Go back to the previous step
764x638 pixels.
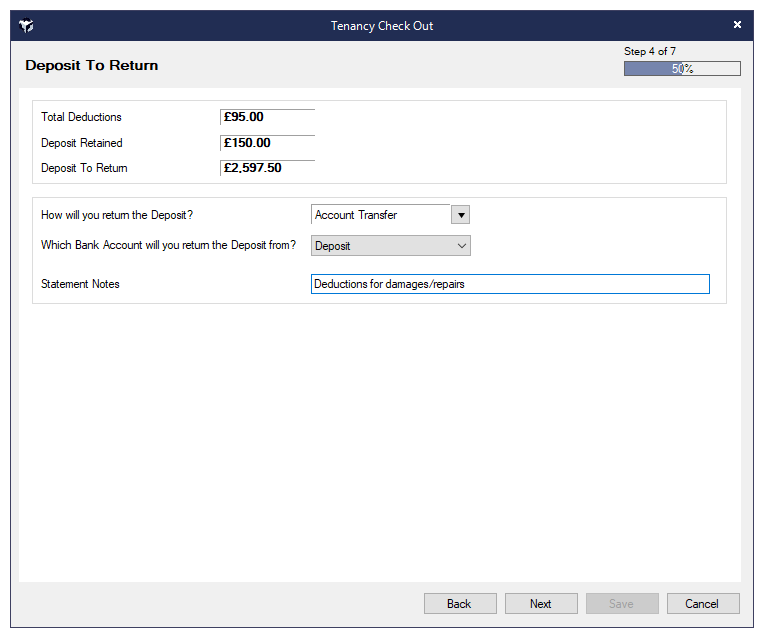(x=460, y=604)
